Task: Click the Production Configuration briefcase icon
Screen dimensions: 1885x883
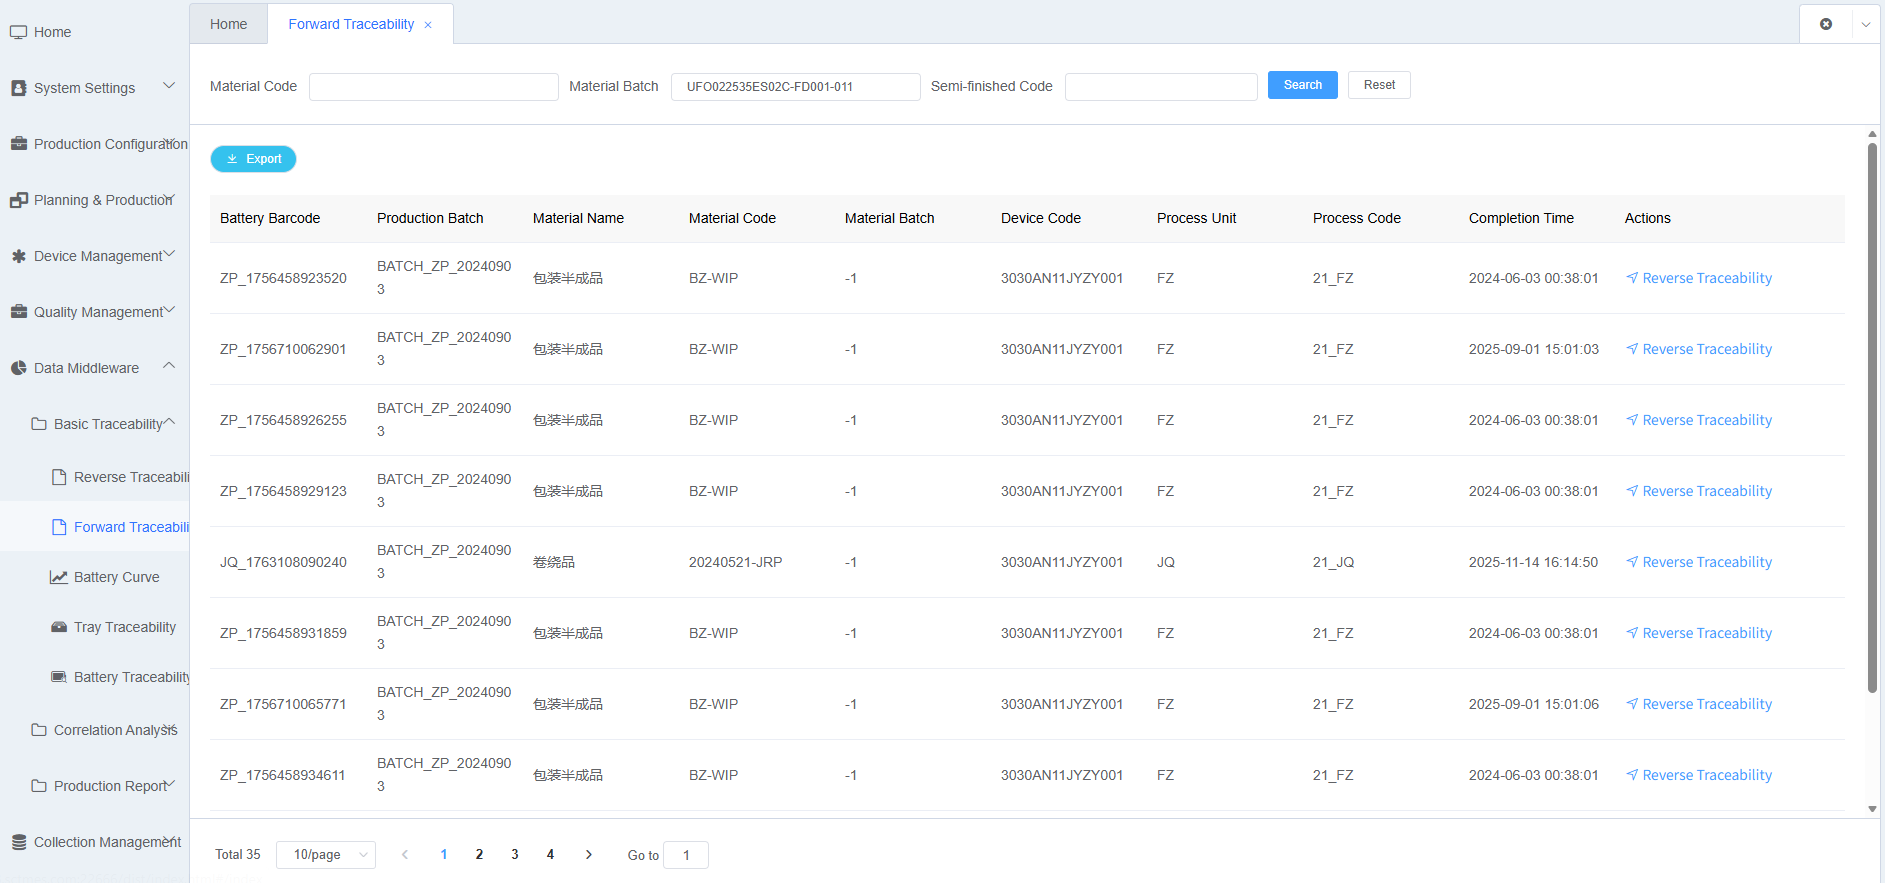Action: [18, 144]
